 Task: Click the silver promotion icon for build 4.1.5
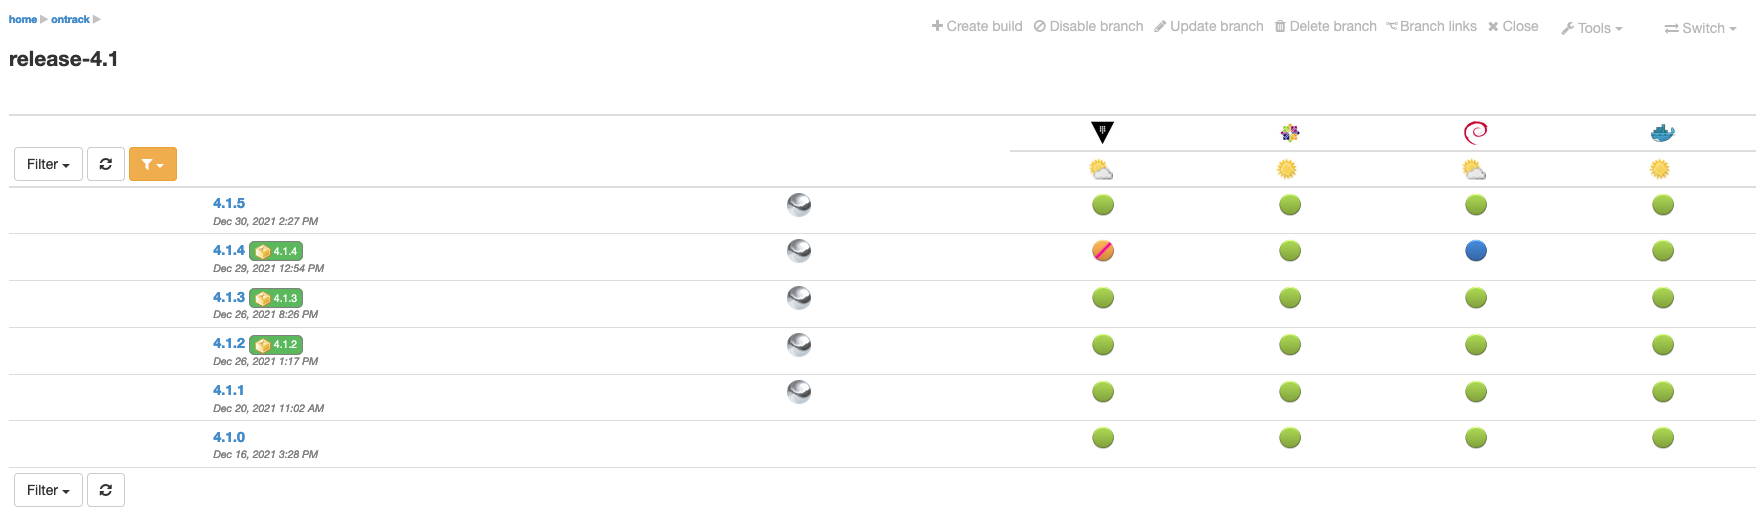click(x=799, y=205)
